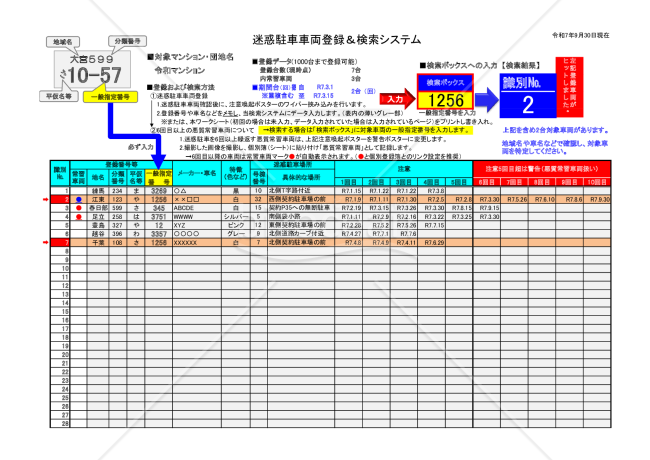This screenshot has width=650, height=460.
Task: Select the ピンク color cell
Action: [235, 225]
